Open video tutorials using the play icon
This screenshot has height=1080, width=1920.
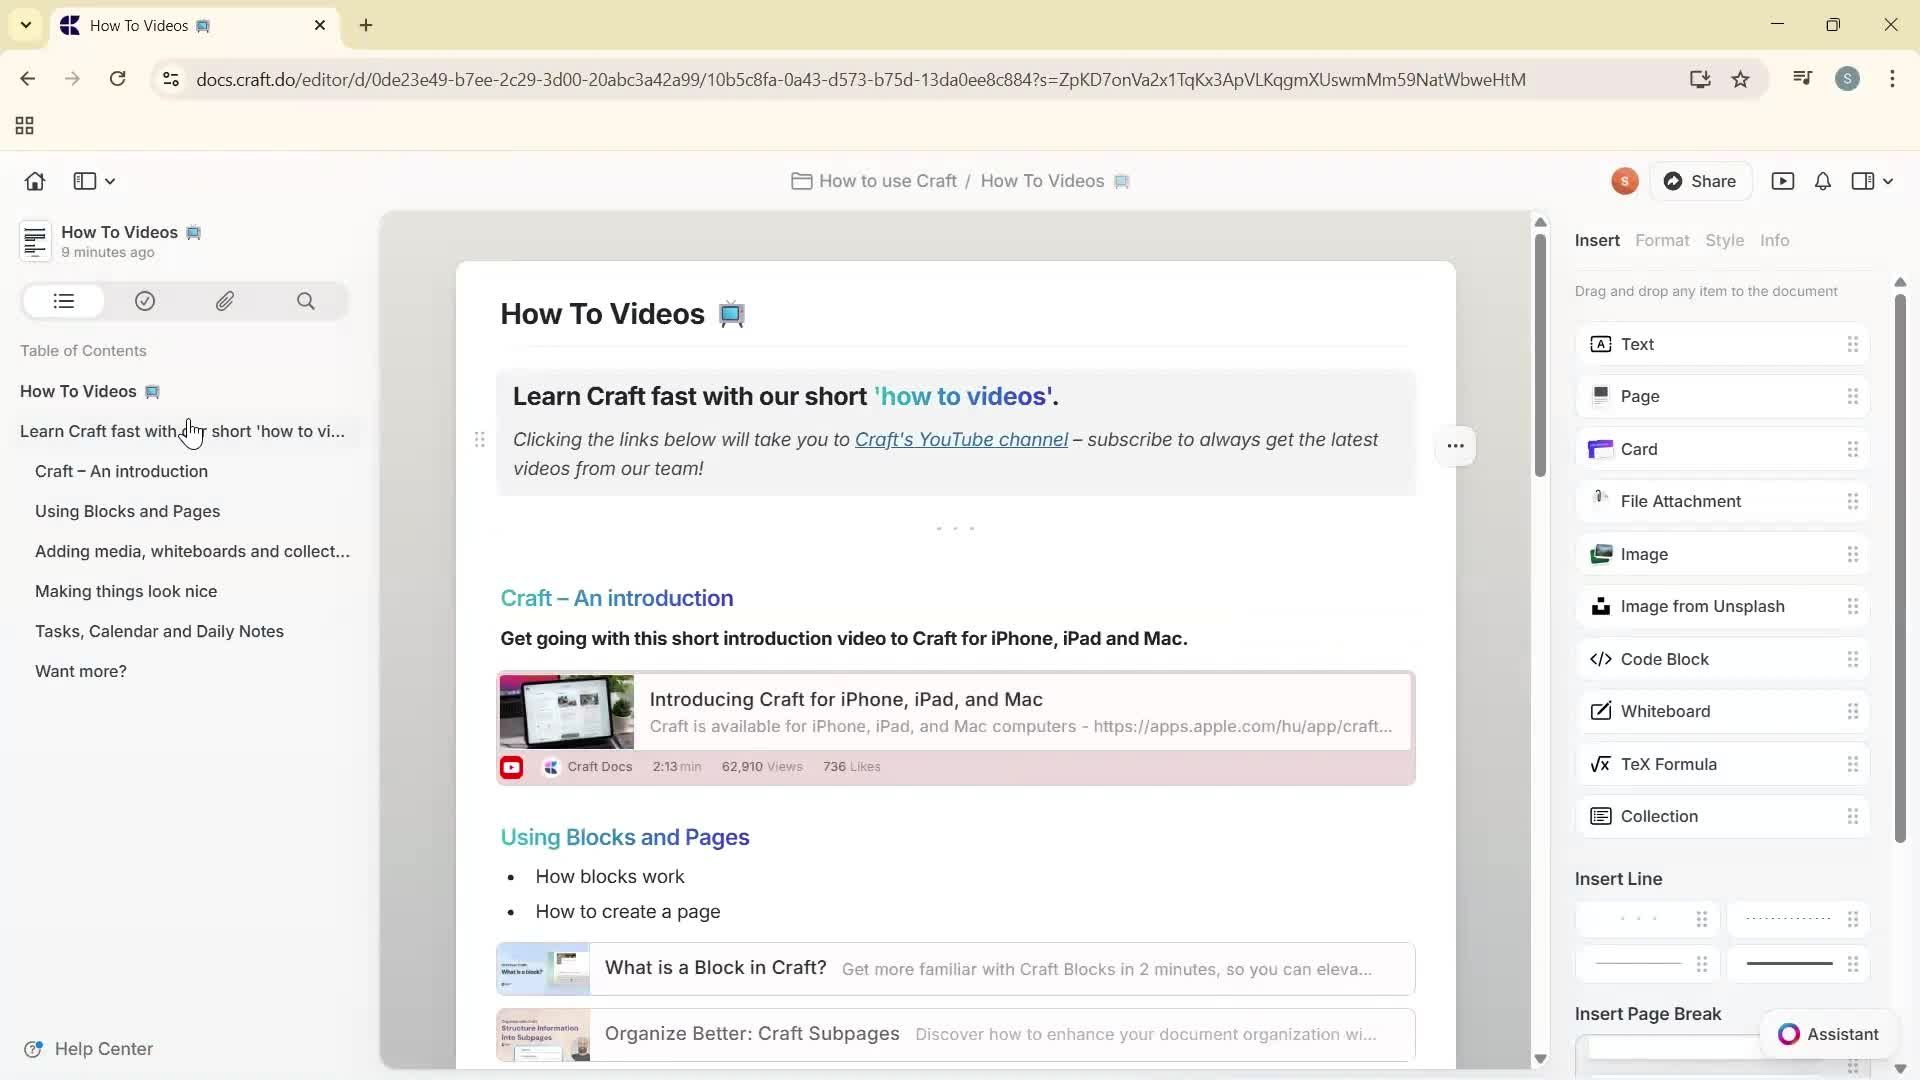tap(1785, 181)
